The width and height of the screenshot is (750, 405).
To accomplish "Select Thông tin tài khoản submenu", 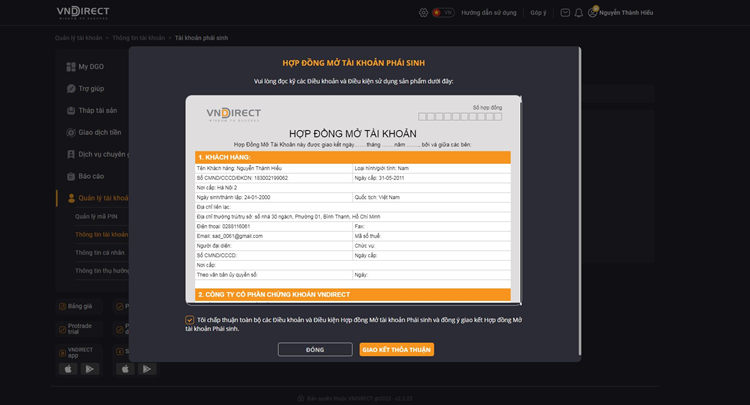I will 102,235.
